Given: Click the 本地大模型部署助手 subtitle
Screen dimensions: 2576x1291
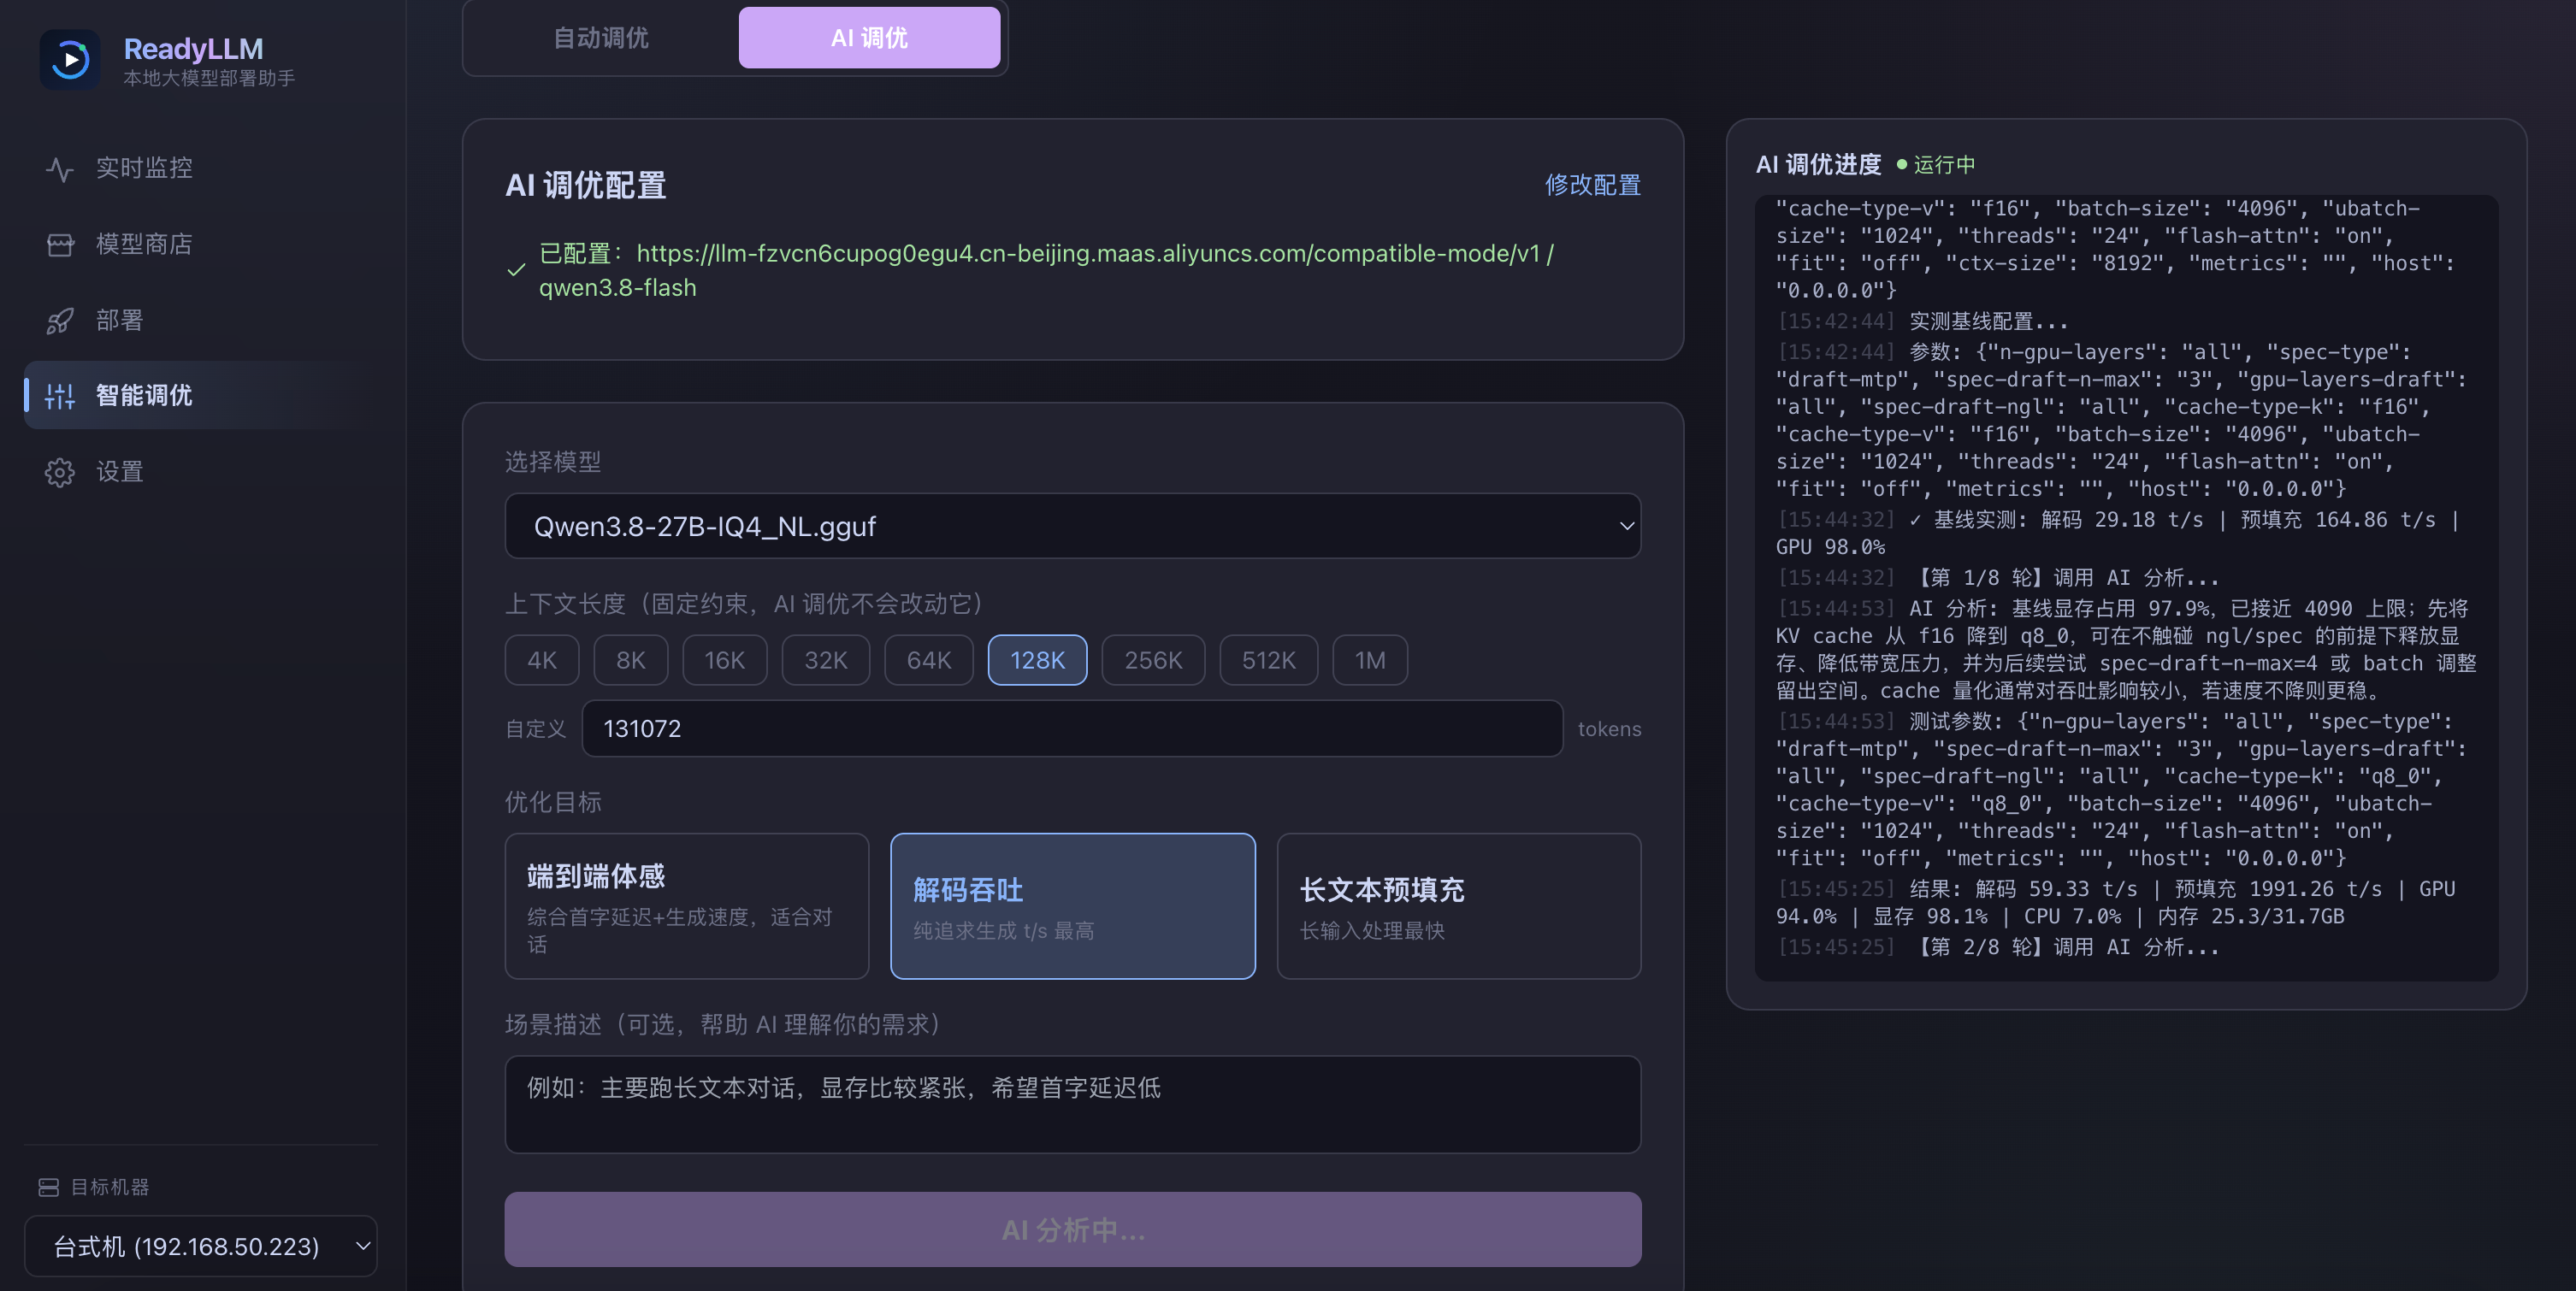Looking at the screenshot, I should coord(209,78).
